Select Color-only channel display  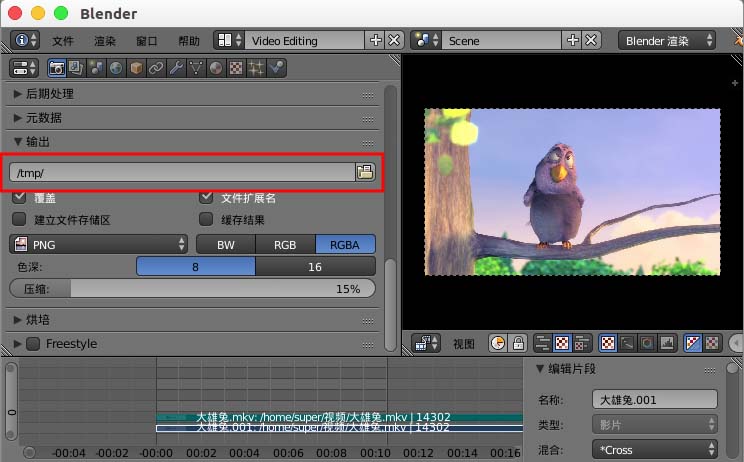(x=712, y=343)
